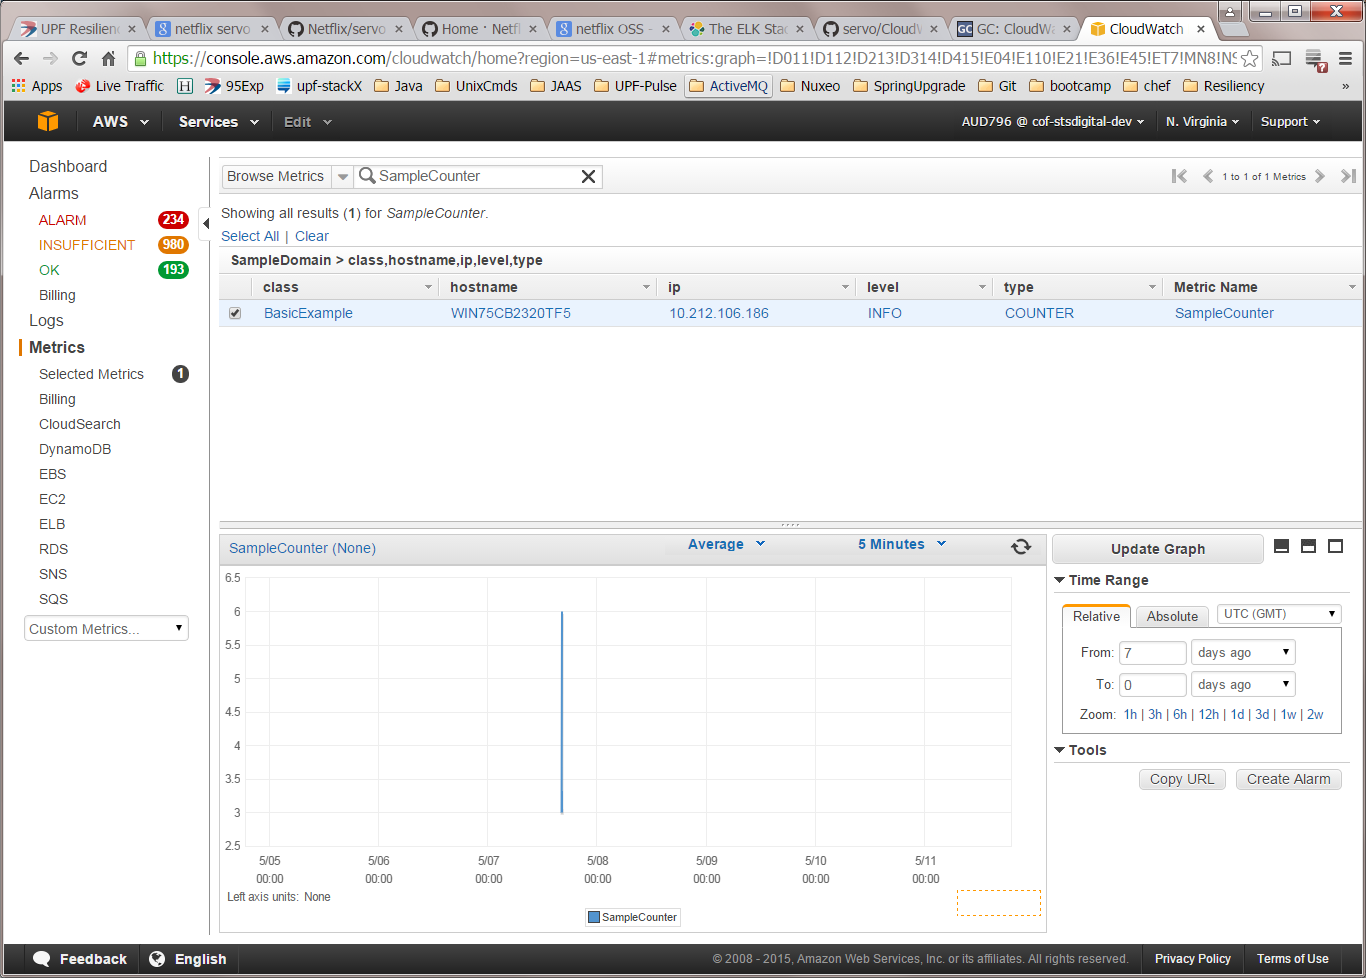
Task: Click the Feedback speech bubble icon
Action: pos(41,959)
